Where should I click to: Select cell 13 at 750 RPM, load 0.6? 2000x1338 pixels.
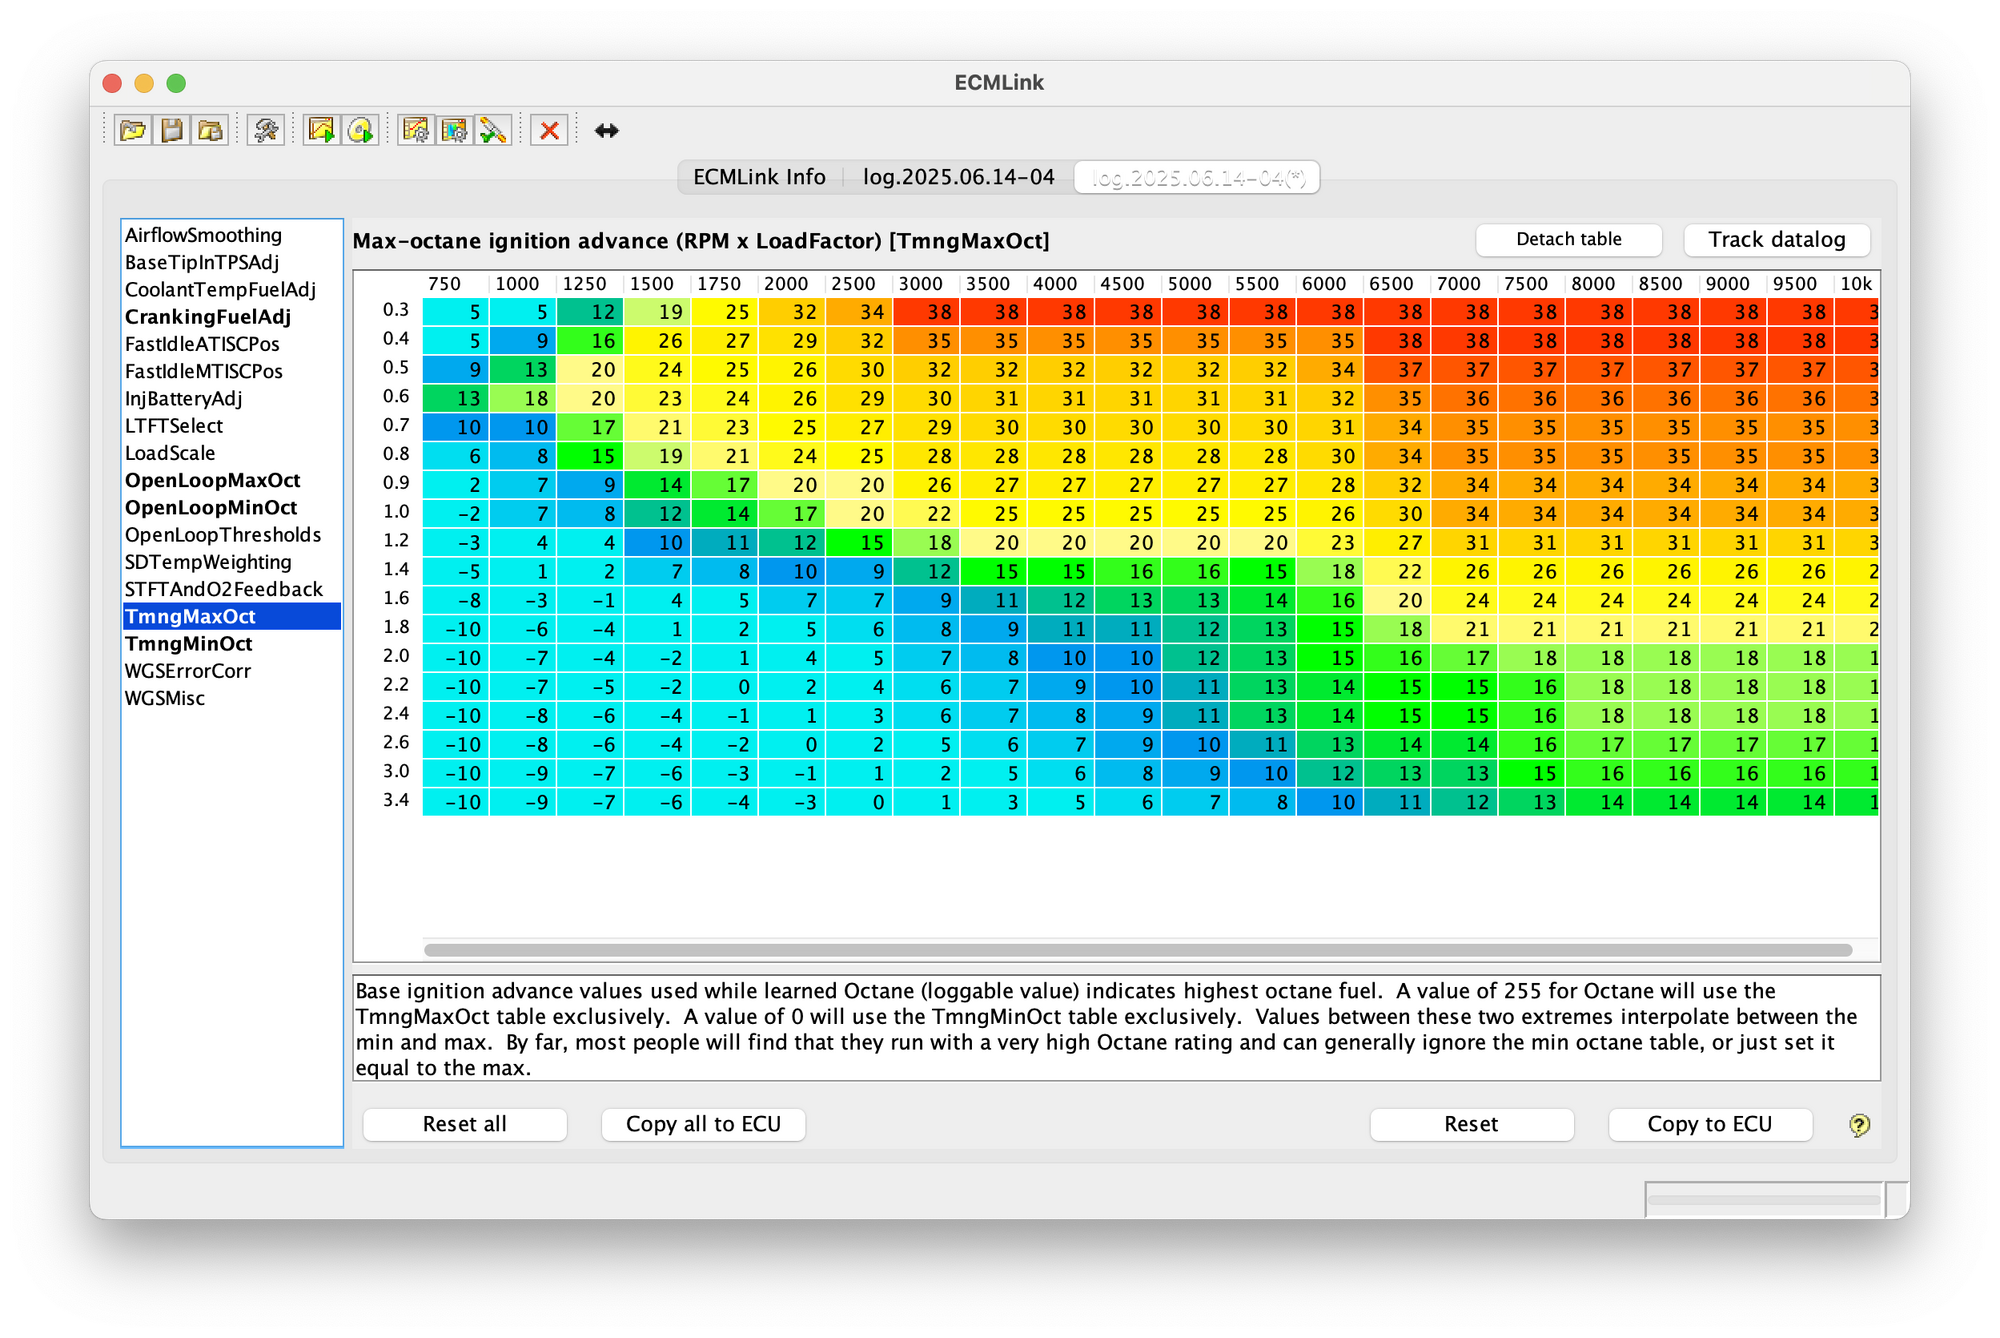pyautogui.click(x=455, y=398)
